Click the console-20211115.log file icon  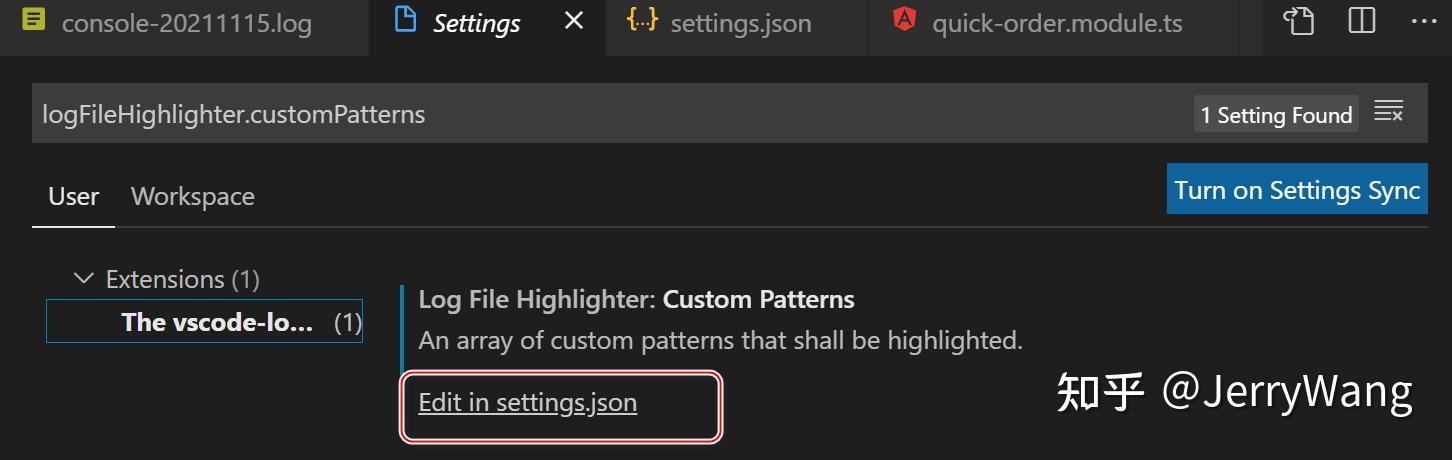34,21
